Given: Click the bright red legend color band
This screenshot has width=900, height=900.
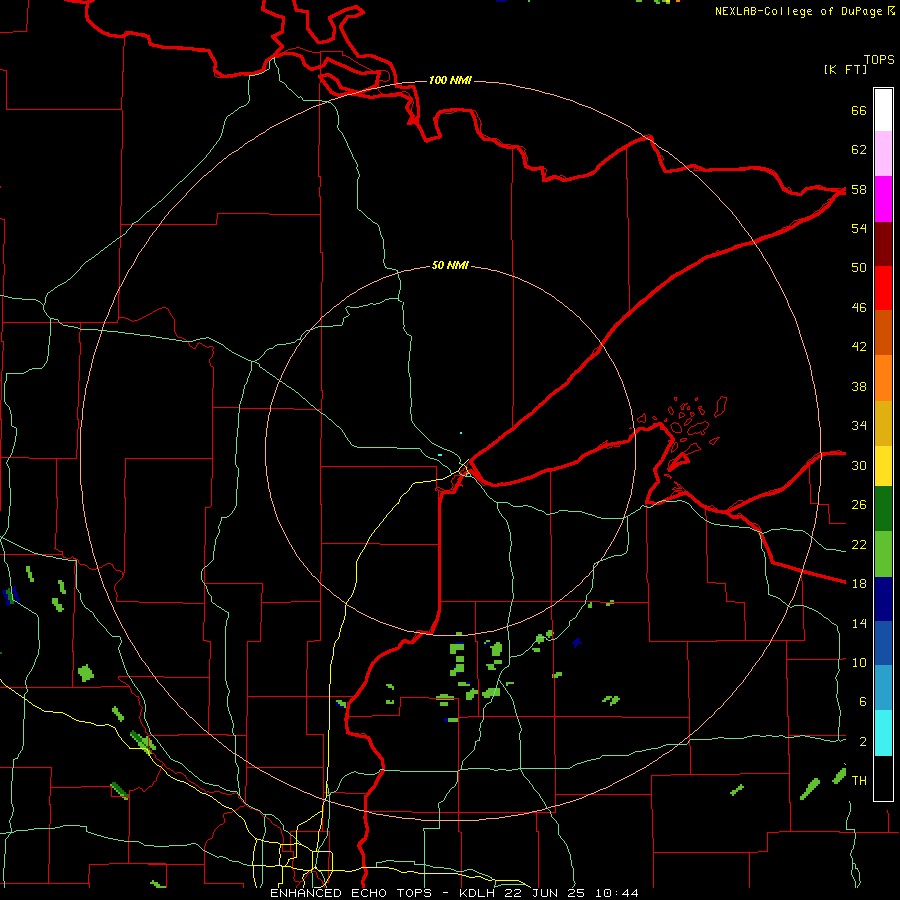Looking at the screenshot, I should click(883, 288).
